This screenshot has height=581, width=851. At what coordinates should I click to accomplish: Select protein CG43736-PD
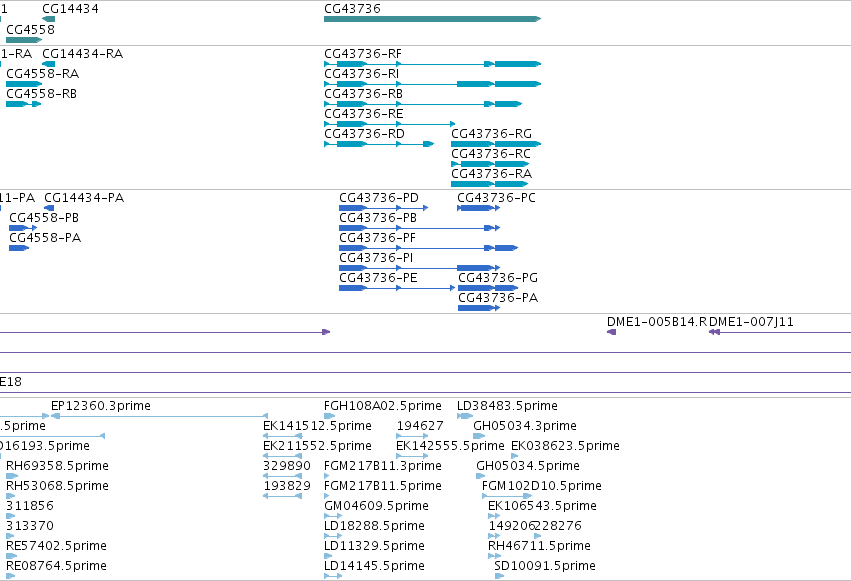[x=384, y=208]
